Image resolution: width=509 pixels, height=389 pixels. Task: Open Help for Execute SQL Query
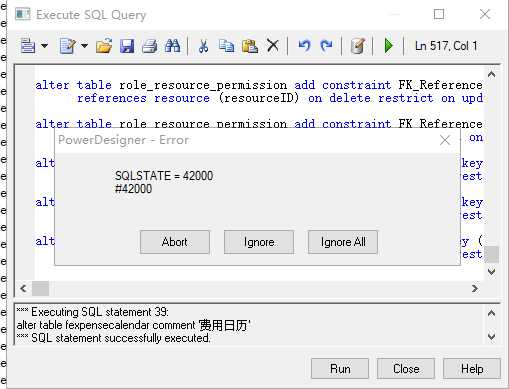click(472, 369)
